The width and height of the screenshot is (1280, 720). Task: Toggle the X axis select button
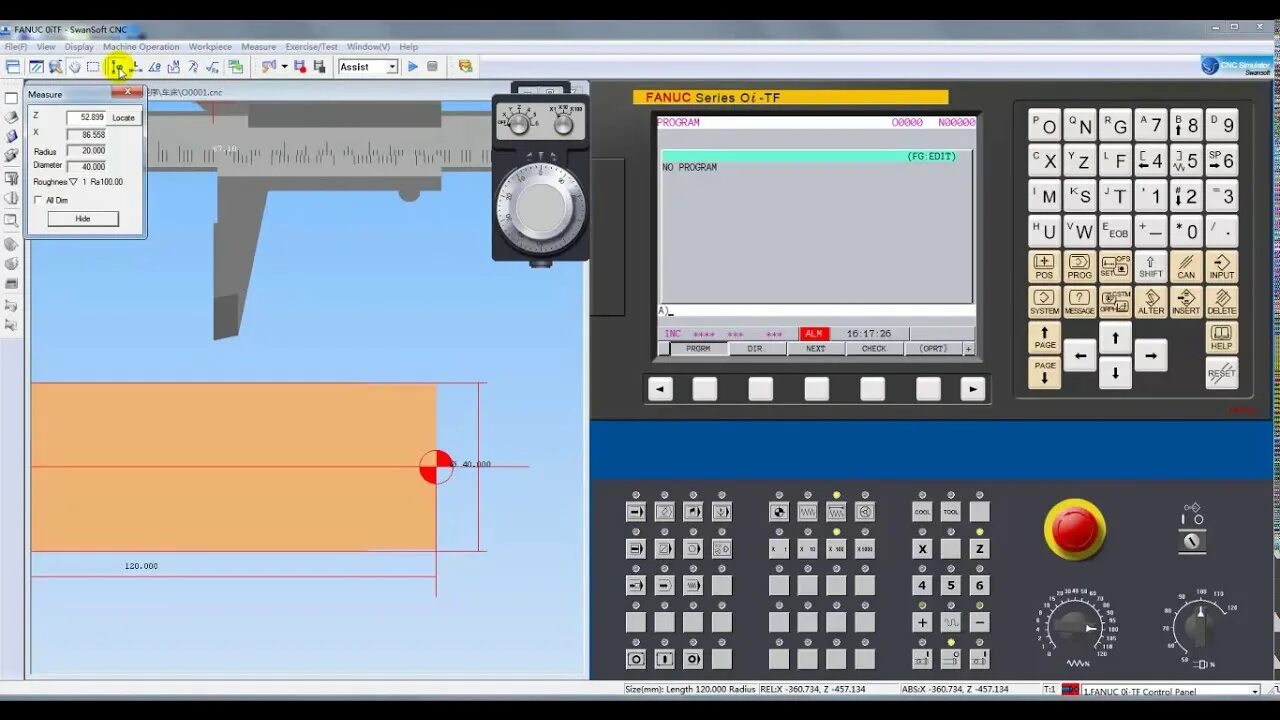point(922,549)
